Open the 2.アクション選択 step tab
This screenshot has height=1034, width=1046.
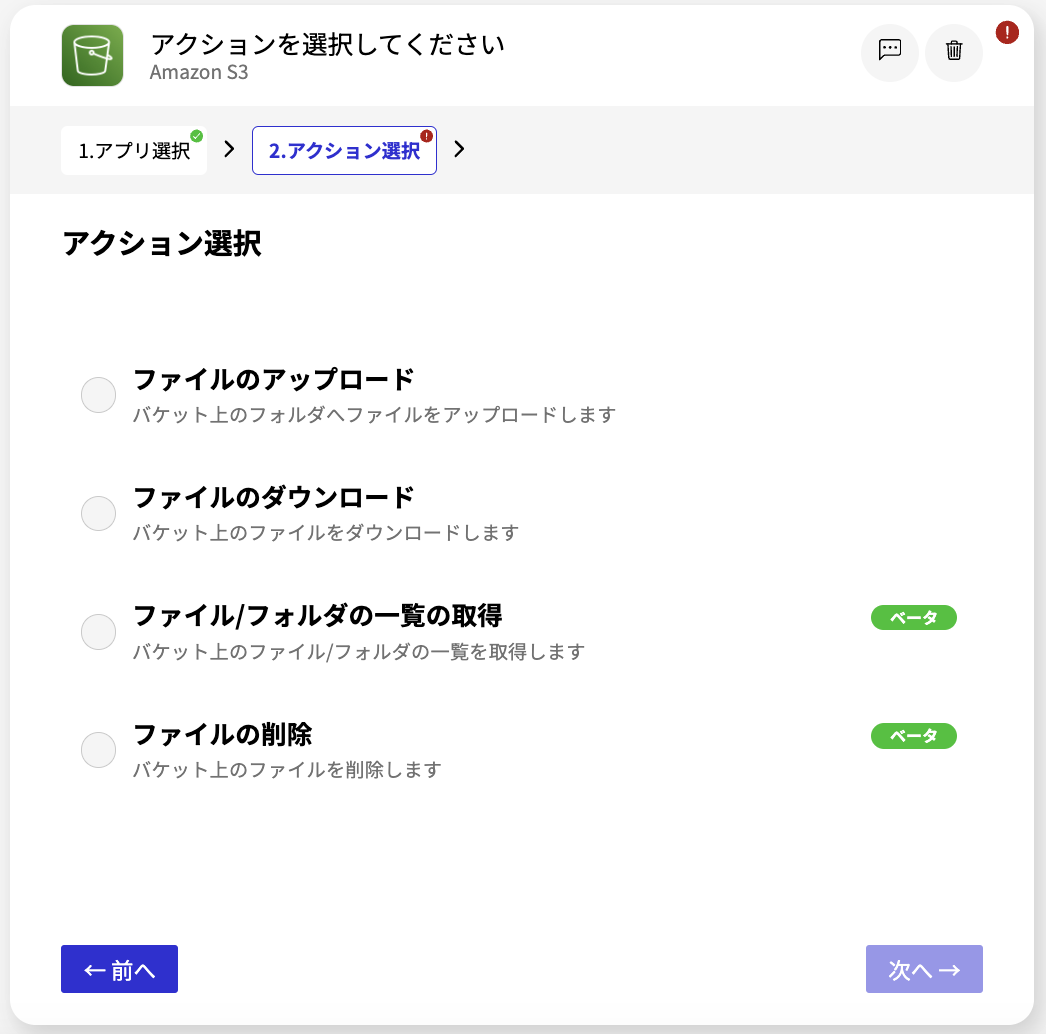(344, 151)
